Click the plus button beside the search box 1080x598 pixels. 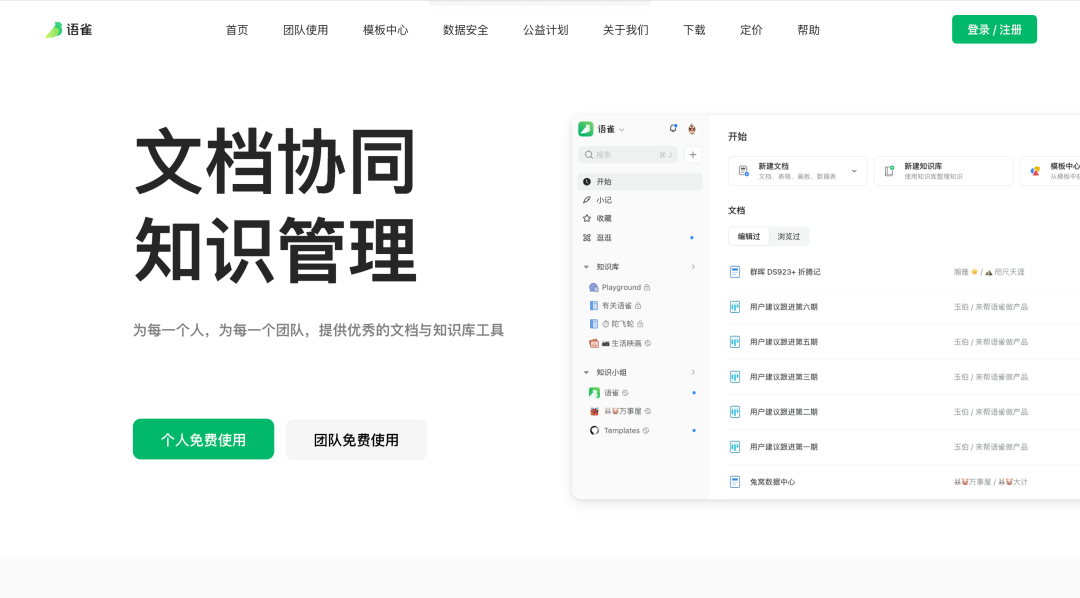(x=693, y=154)
